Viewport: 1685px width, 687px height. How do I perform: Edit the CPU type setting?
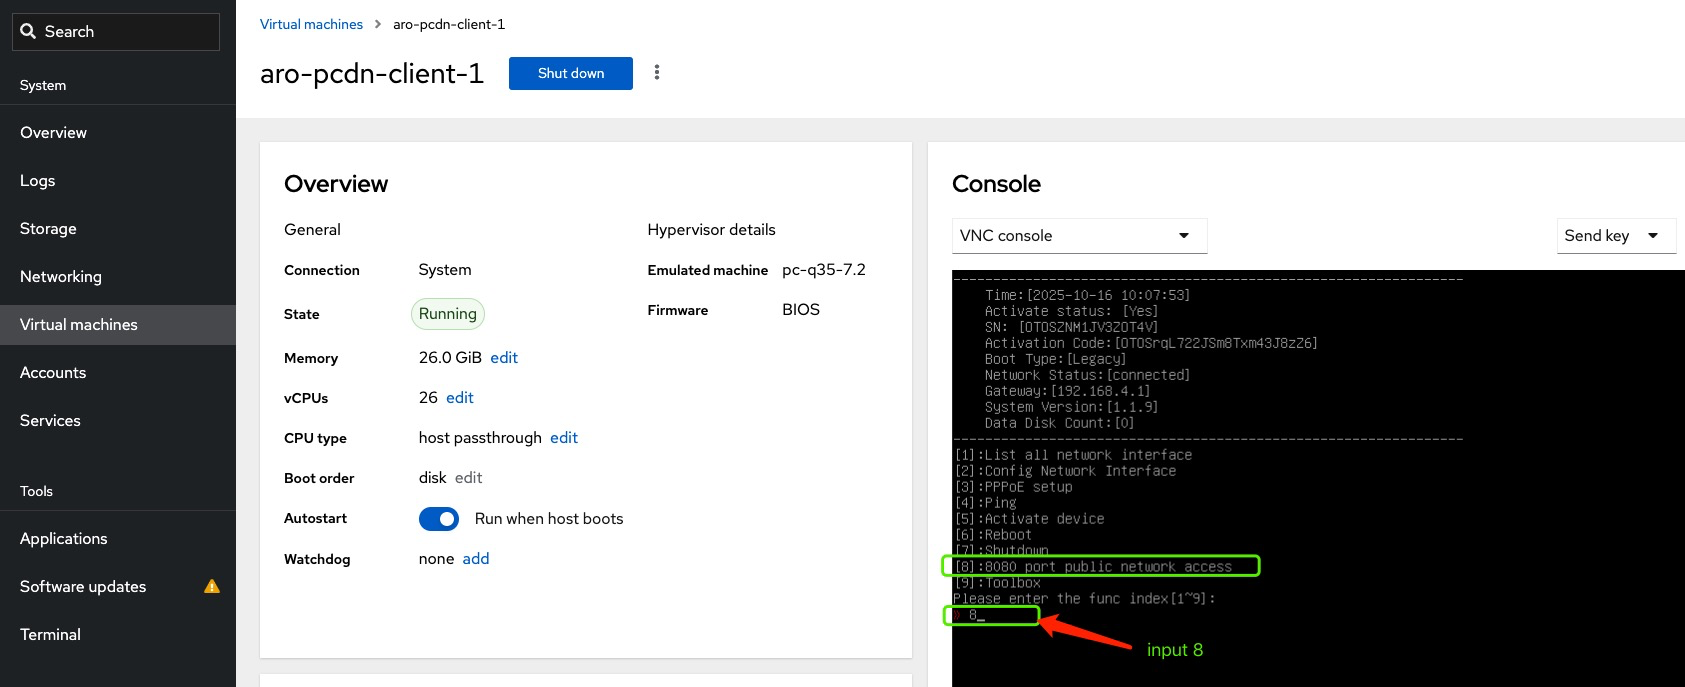click(x=564, y=438)
